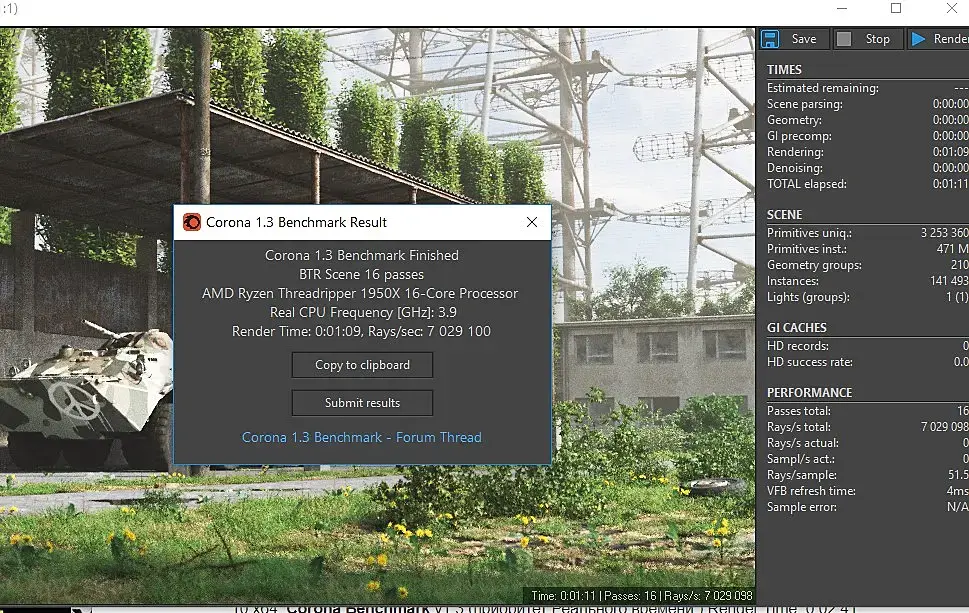Click the 'Passes total:' row

pos(868,411)
